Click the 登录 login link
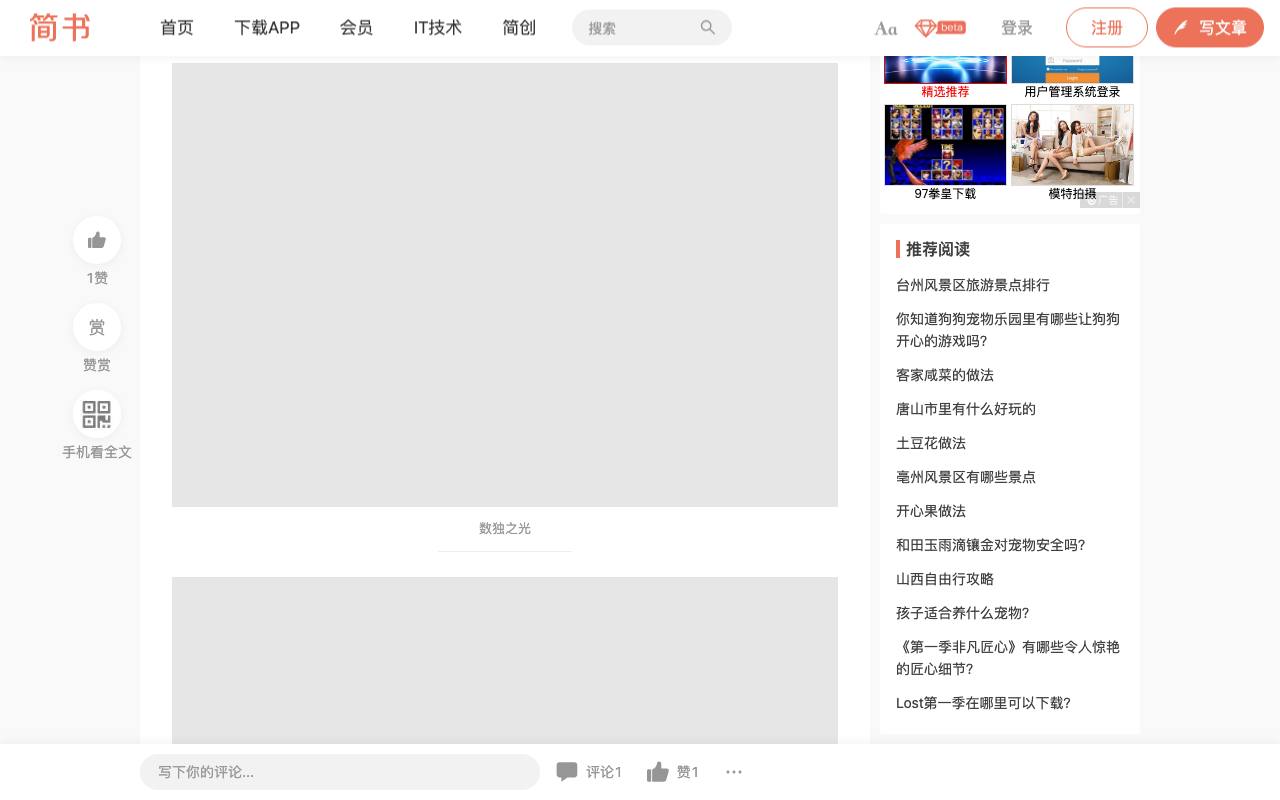The width and height of the screenshot is (1280, 800). pyautogui.click(x=1017, y=28)
